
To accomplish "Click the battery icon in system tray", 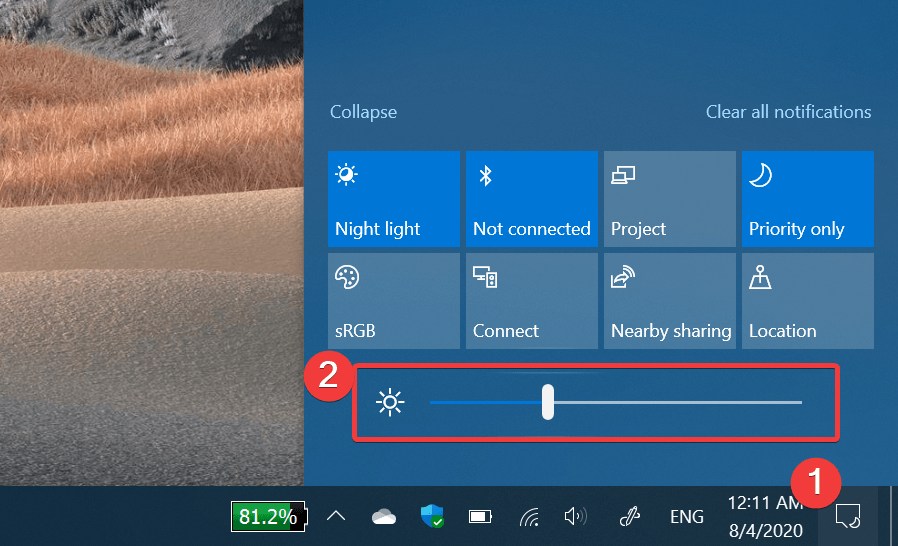I will coord(480,517).
